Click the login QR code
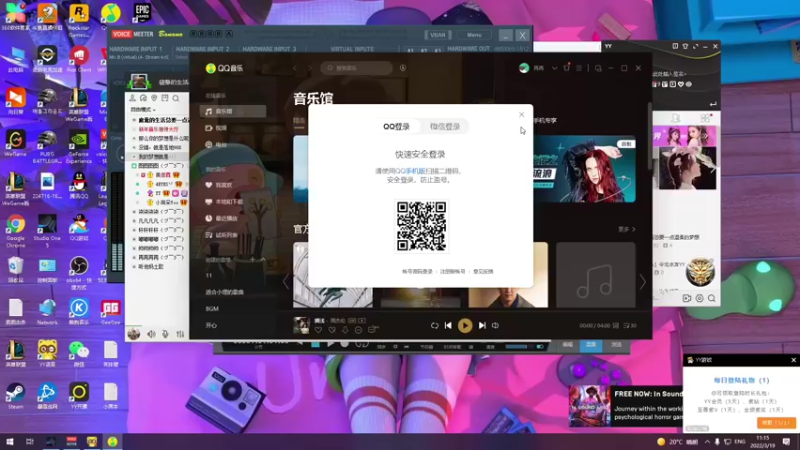This screenshot has width=800, height=450. click(x=421, y=226)
